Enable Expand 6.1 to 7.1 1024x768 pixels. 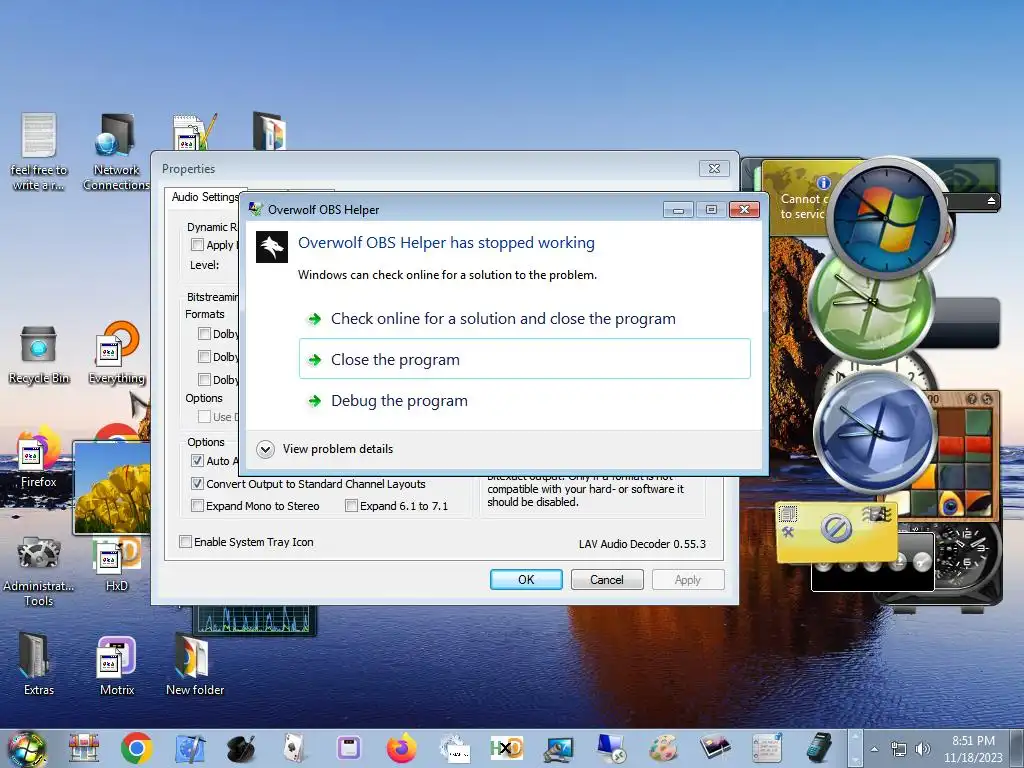[351, 505]
